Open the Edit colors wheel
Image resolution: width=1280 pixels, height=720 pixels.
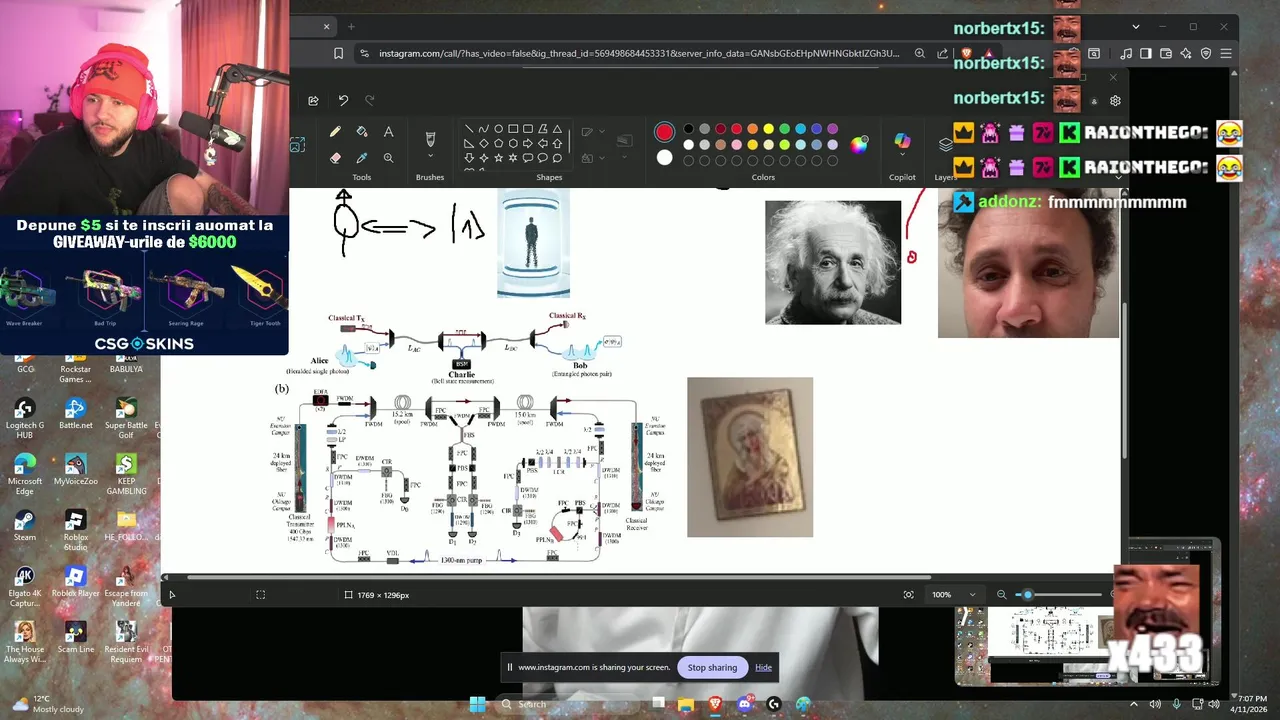[859, 145]
